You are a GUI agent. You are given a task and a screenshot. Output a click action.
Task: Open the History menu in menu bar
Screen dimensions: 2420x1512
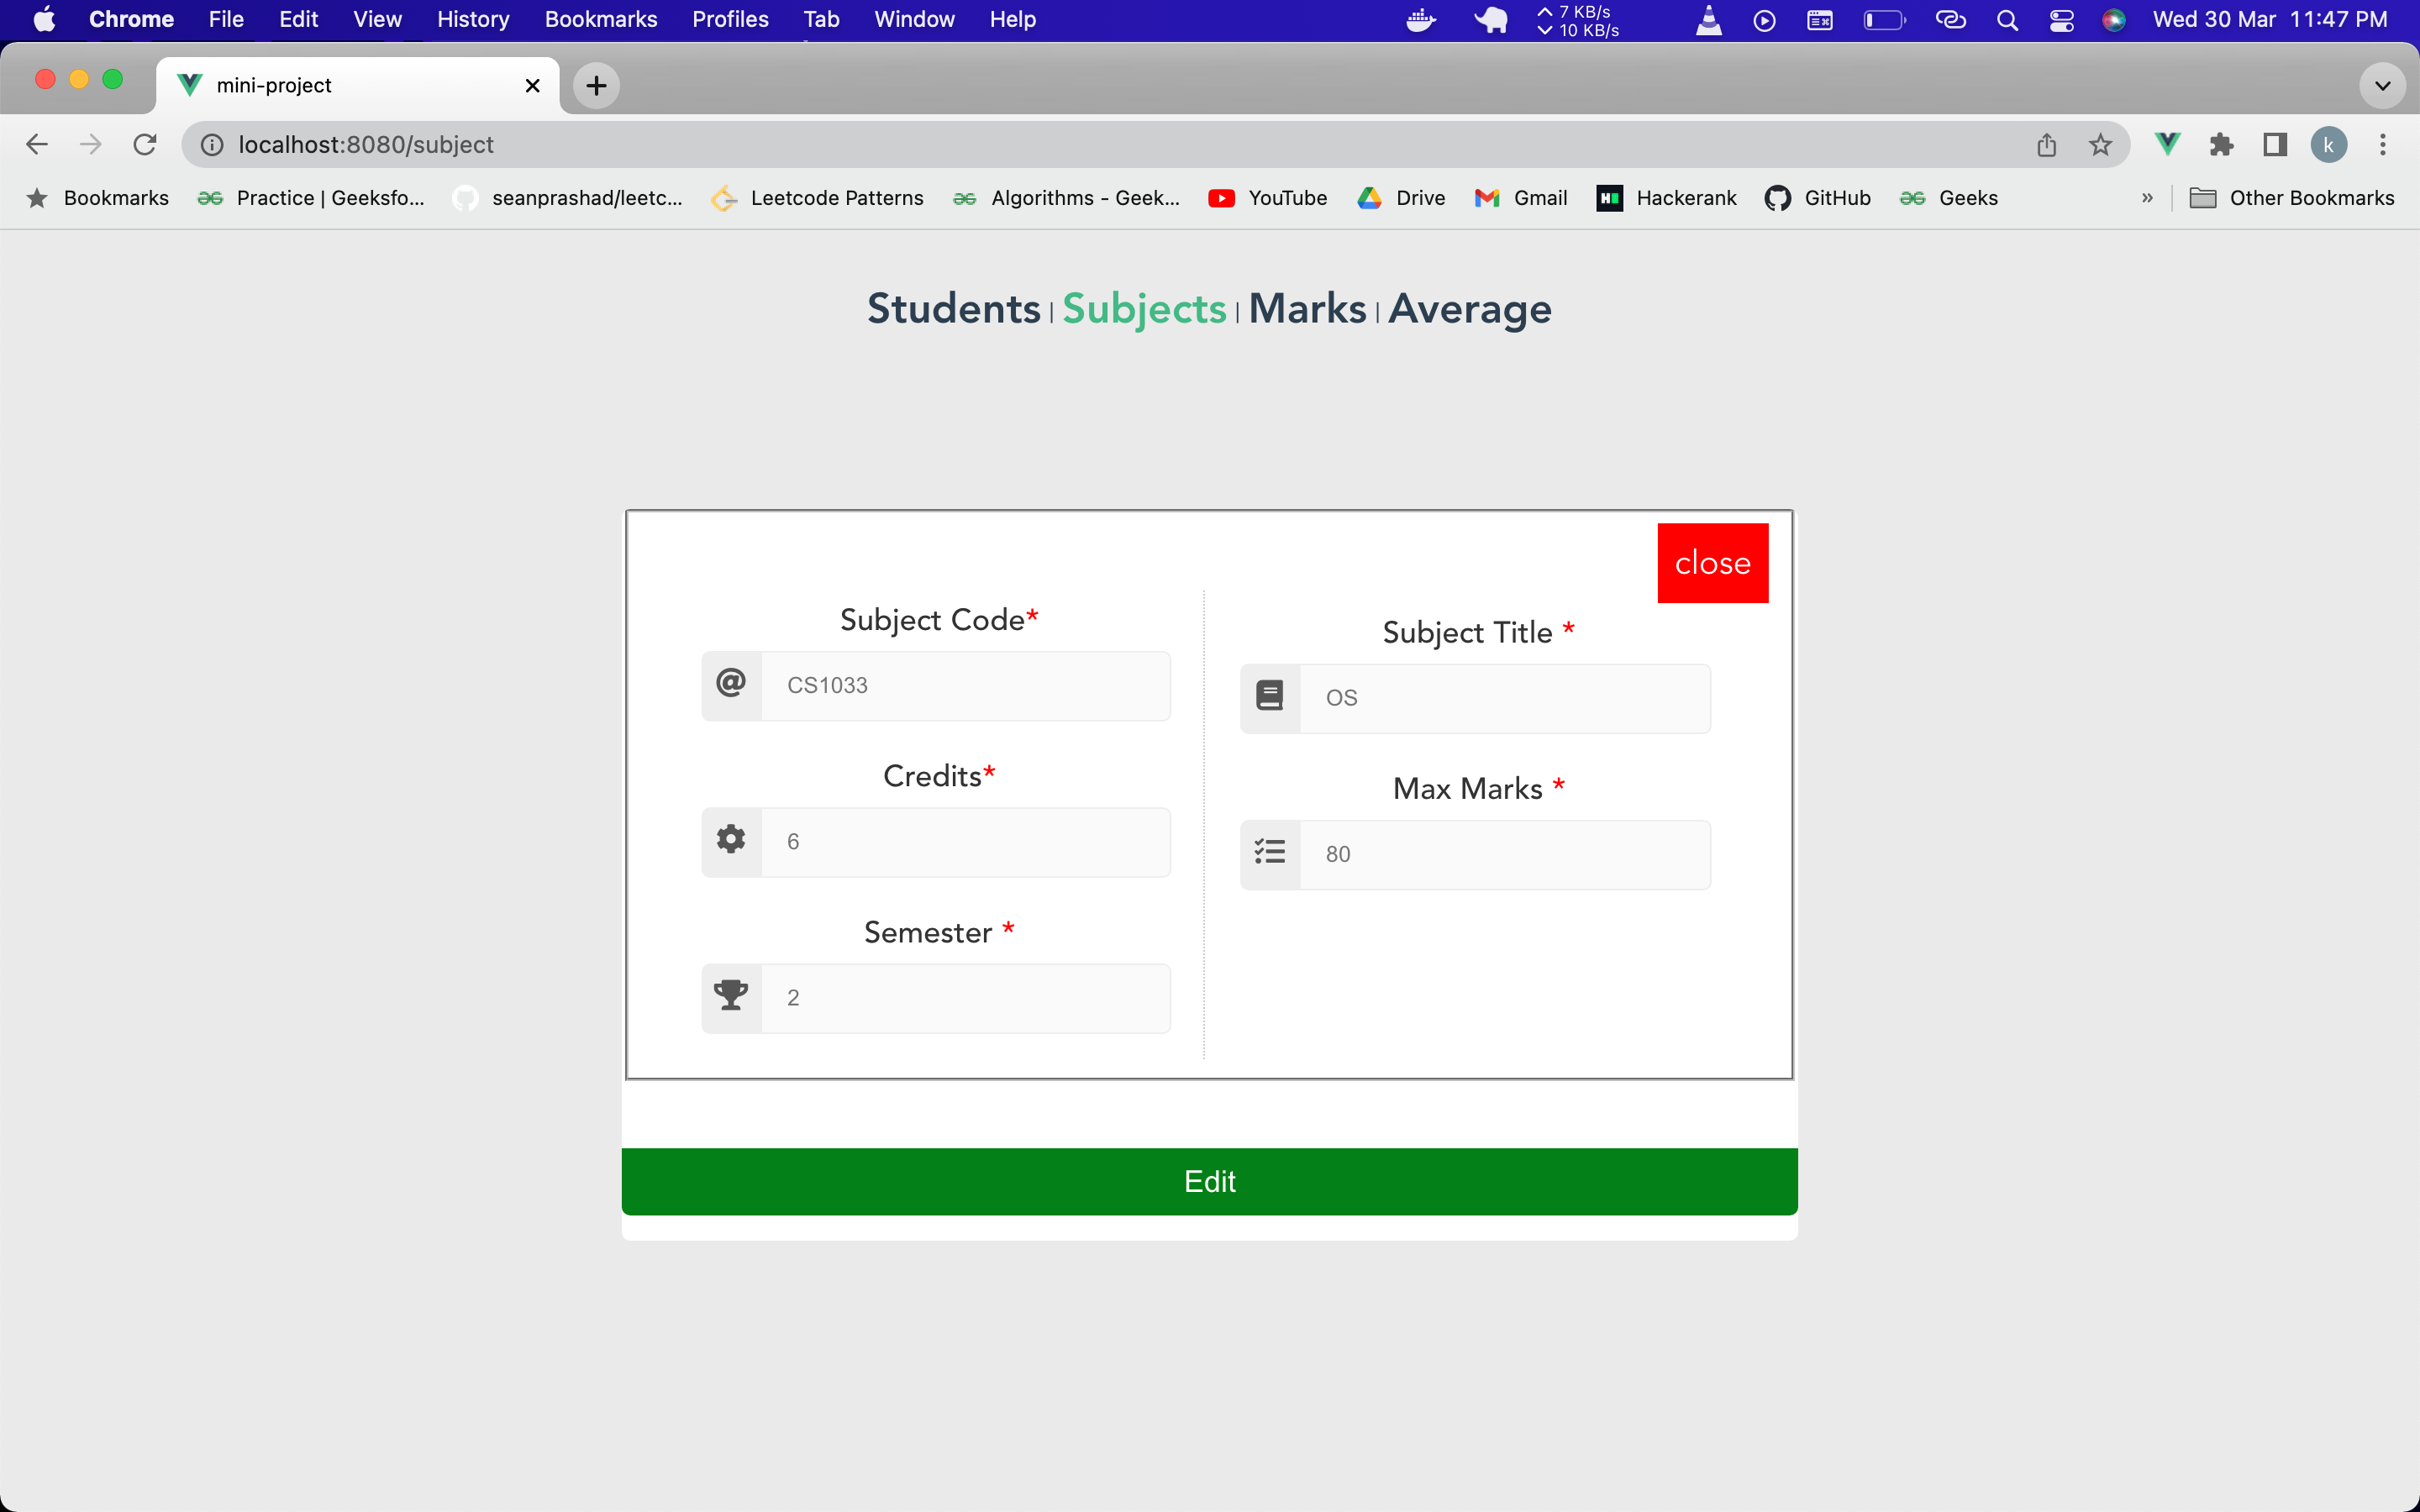[472, 20]
